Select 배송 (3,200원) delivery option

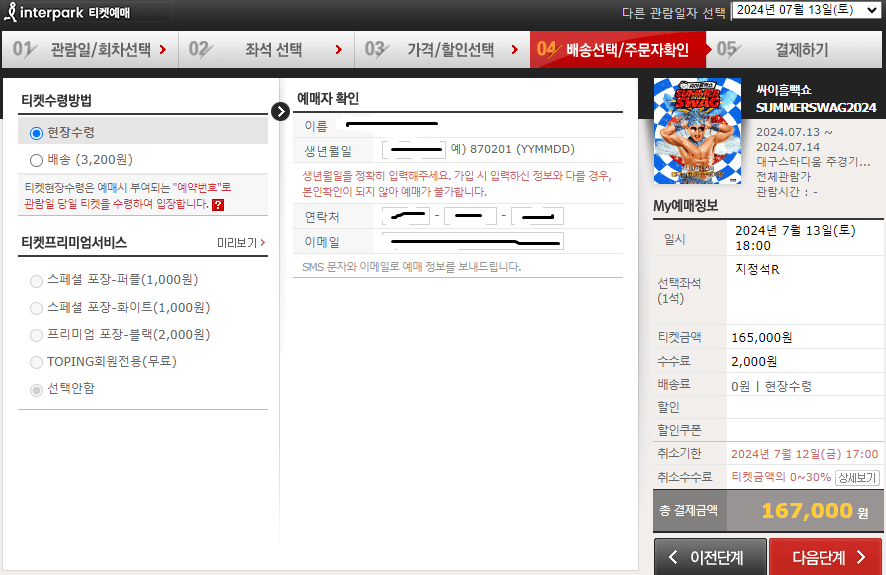click(x=37, y=160)
